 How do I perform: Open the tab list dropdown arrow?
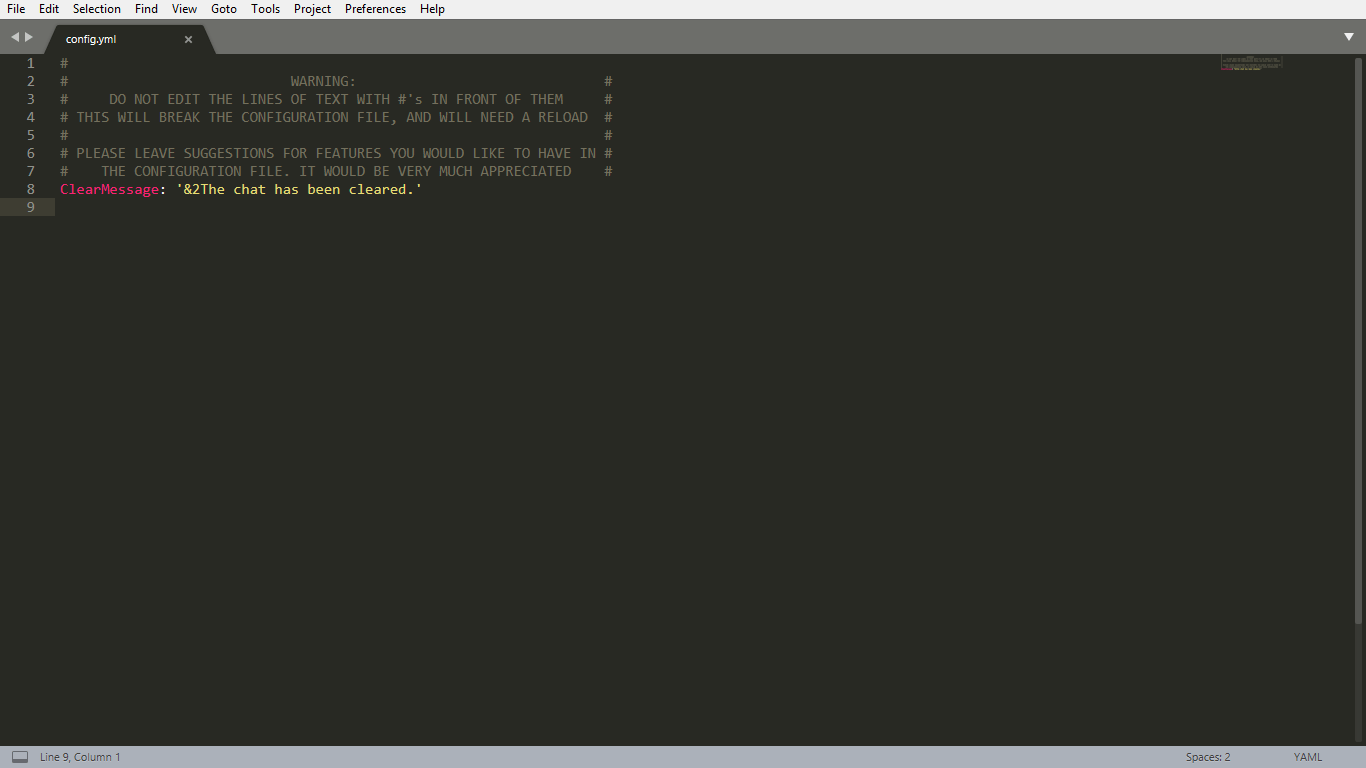pos(1349,37)
